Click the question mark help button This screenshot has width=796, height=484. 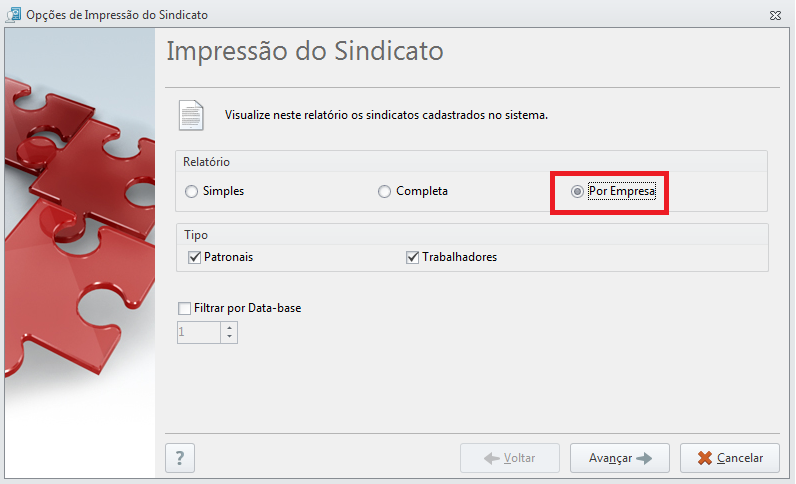(x=180, y=458)
